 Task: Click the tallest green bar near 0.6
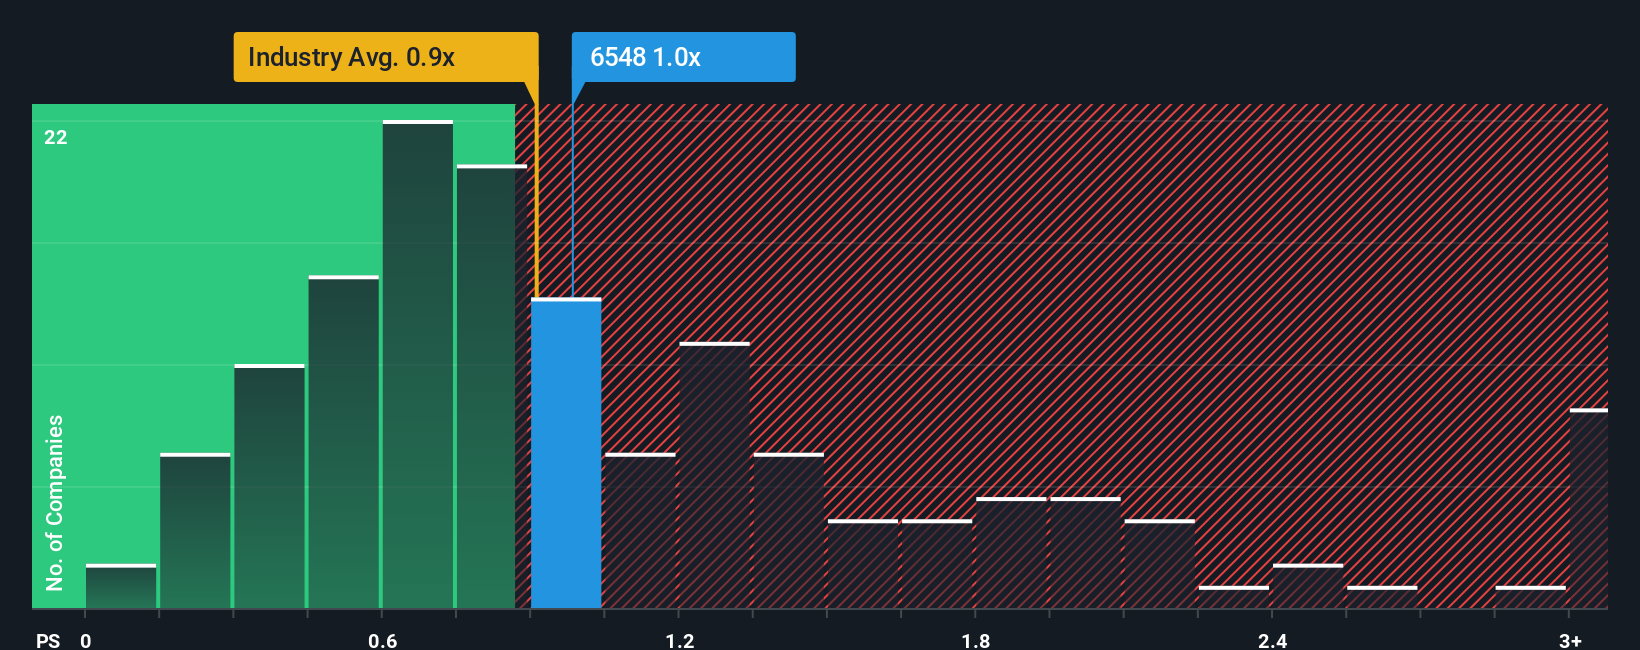click(418, 364)
